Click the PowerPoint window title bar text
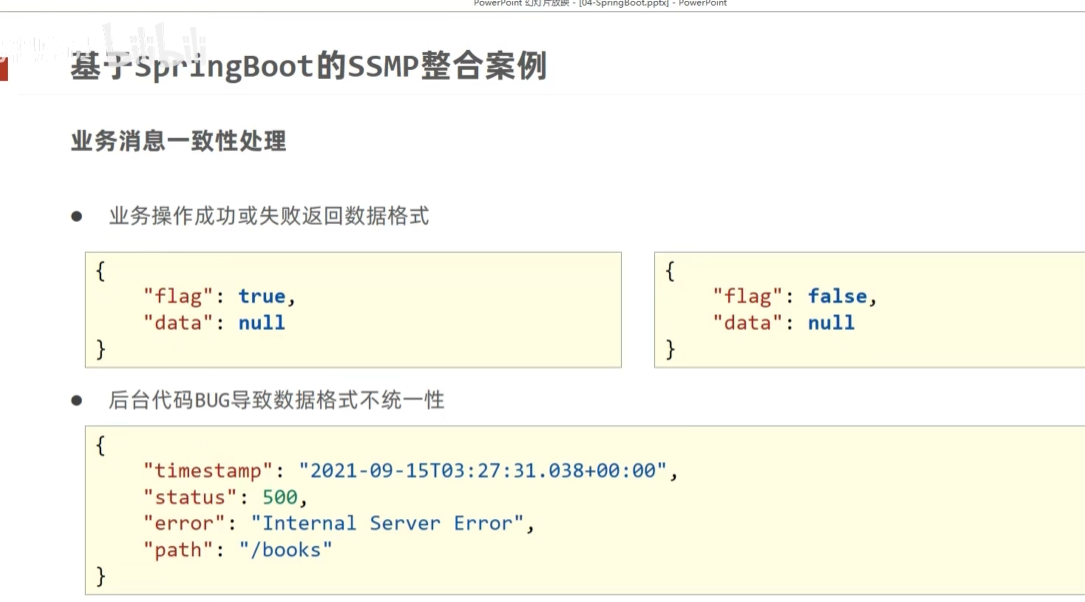The width and height of the screenshot is (1085, 602). click(600, 3)
